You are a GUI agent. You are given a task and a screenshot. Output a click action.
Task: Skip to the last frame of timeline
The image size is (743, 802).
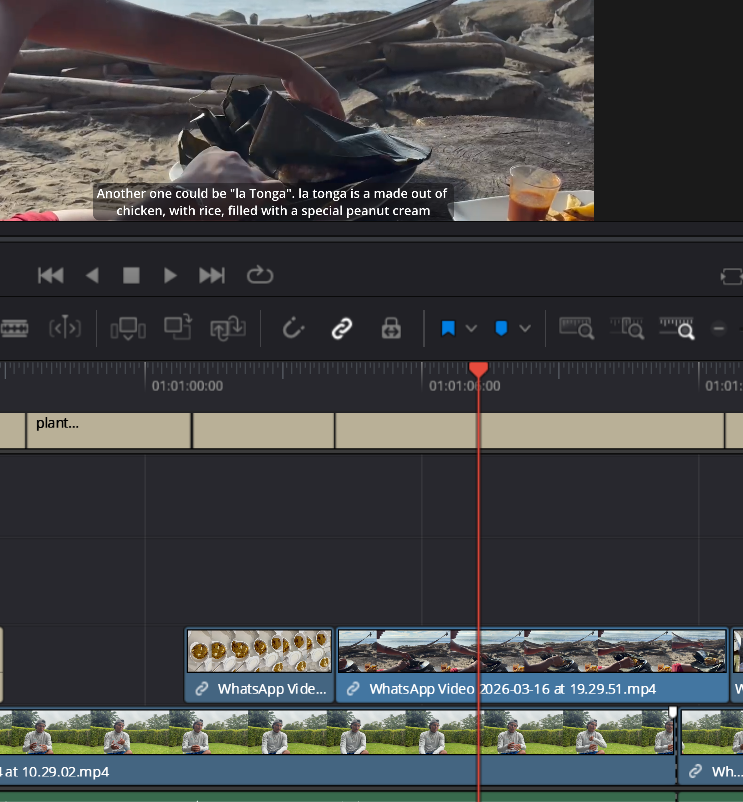pos(212,275)
